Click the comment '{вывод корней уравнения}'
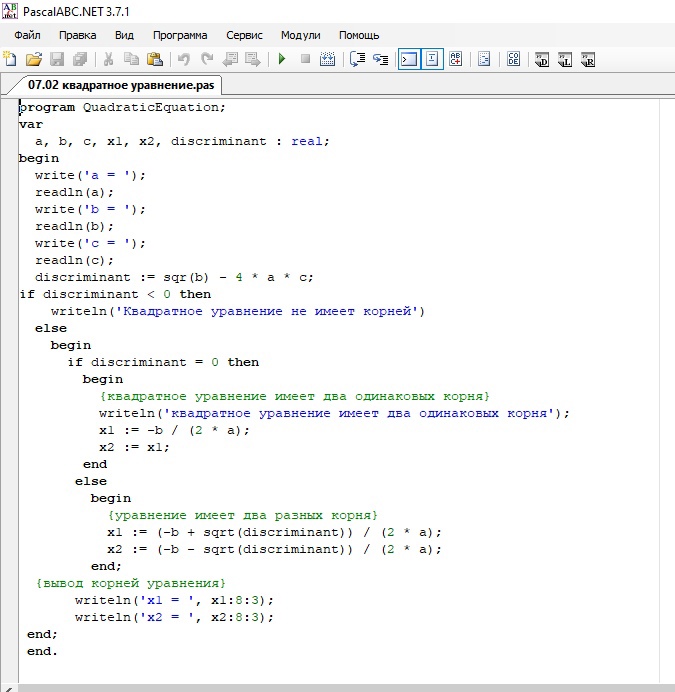Viewport: 675px width, 692px height. point(130,583)
